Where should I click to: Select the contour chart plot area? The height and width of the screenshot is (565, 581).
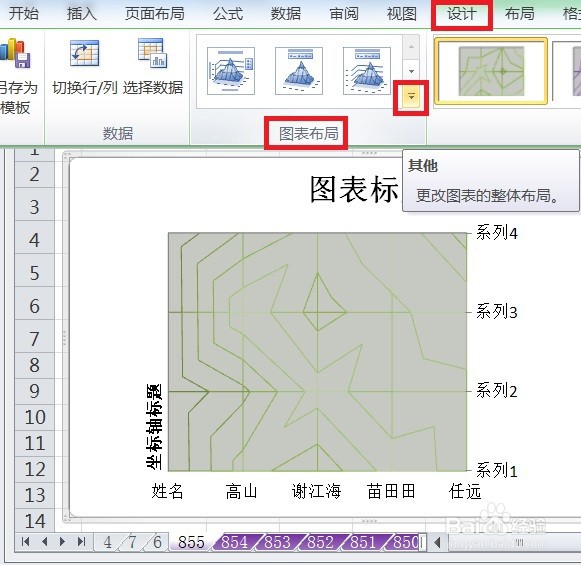point(318,352)
